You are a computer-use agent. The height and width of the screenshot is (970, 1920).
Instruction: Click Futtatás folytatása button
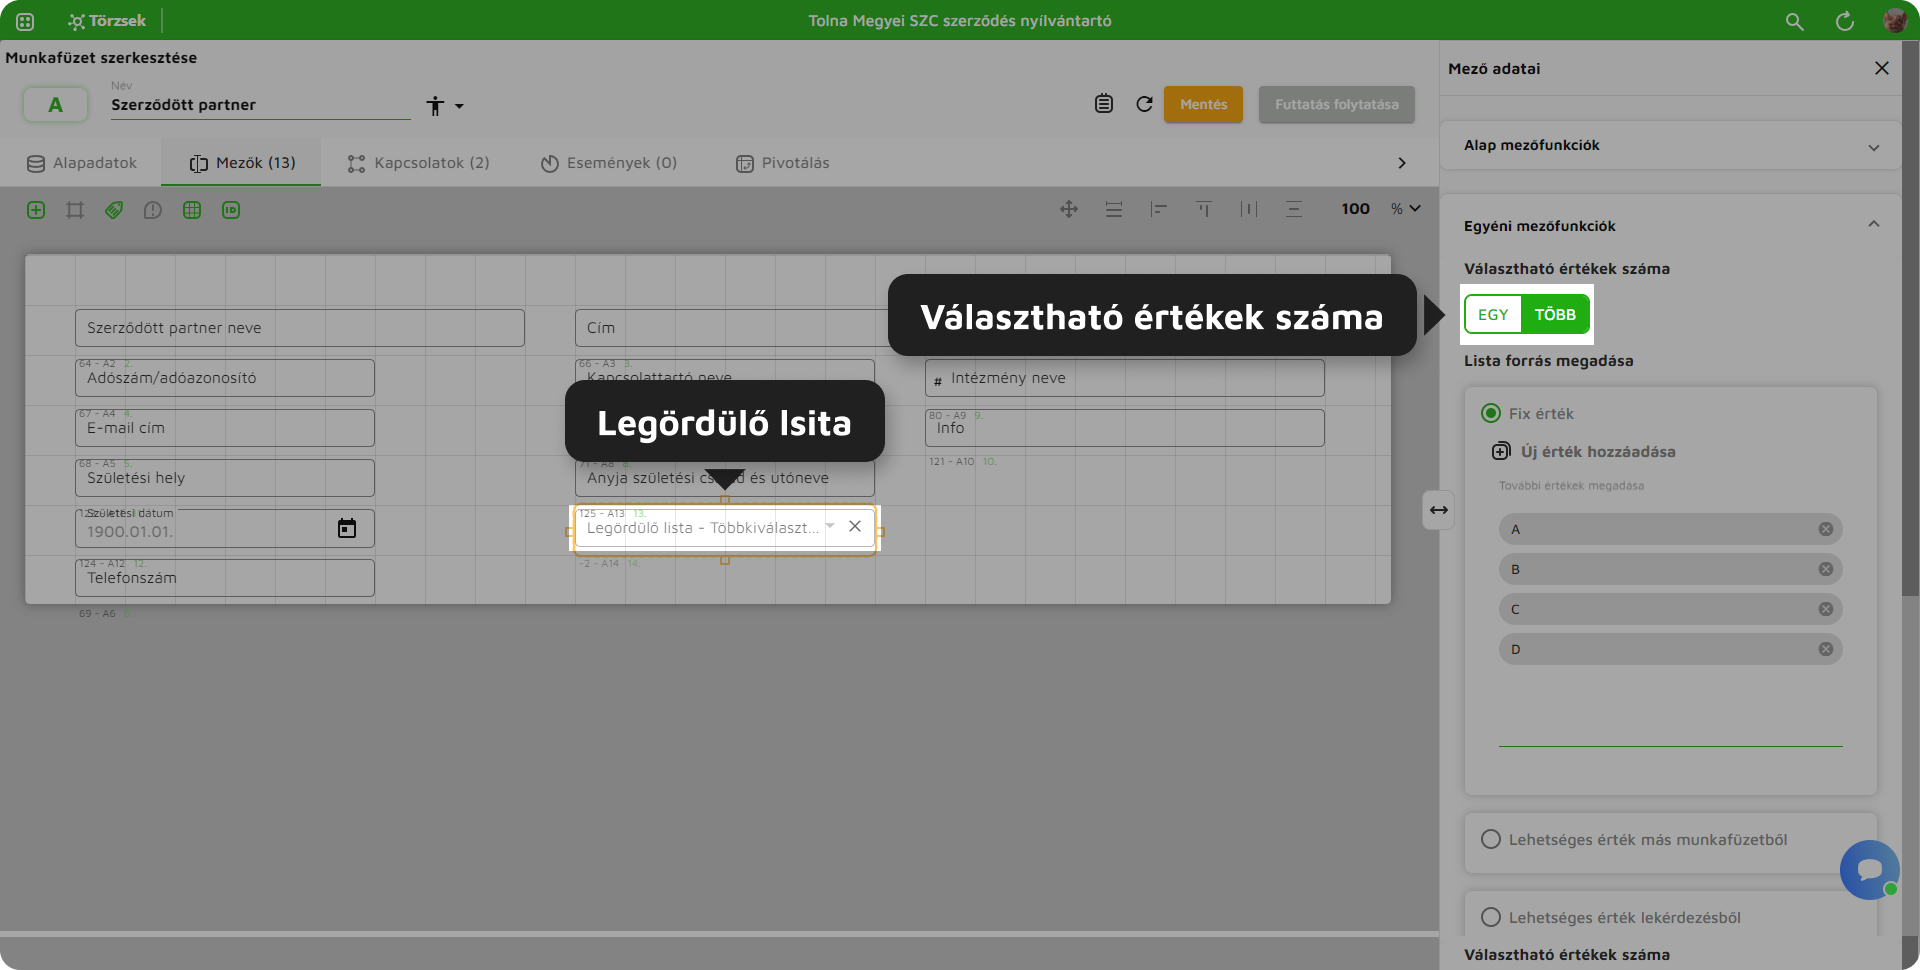(1336, 104)
